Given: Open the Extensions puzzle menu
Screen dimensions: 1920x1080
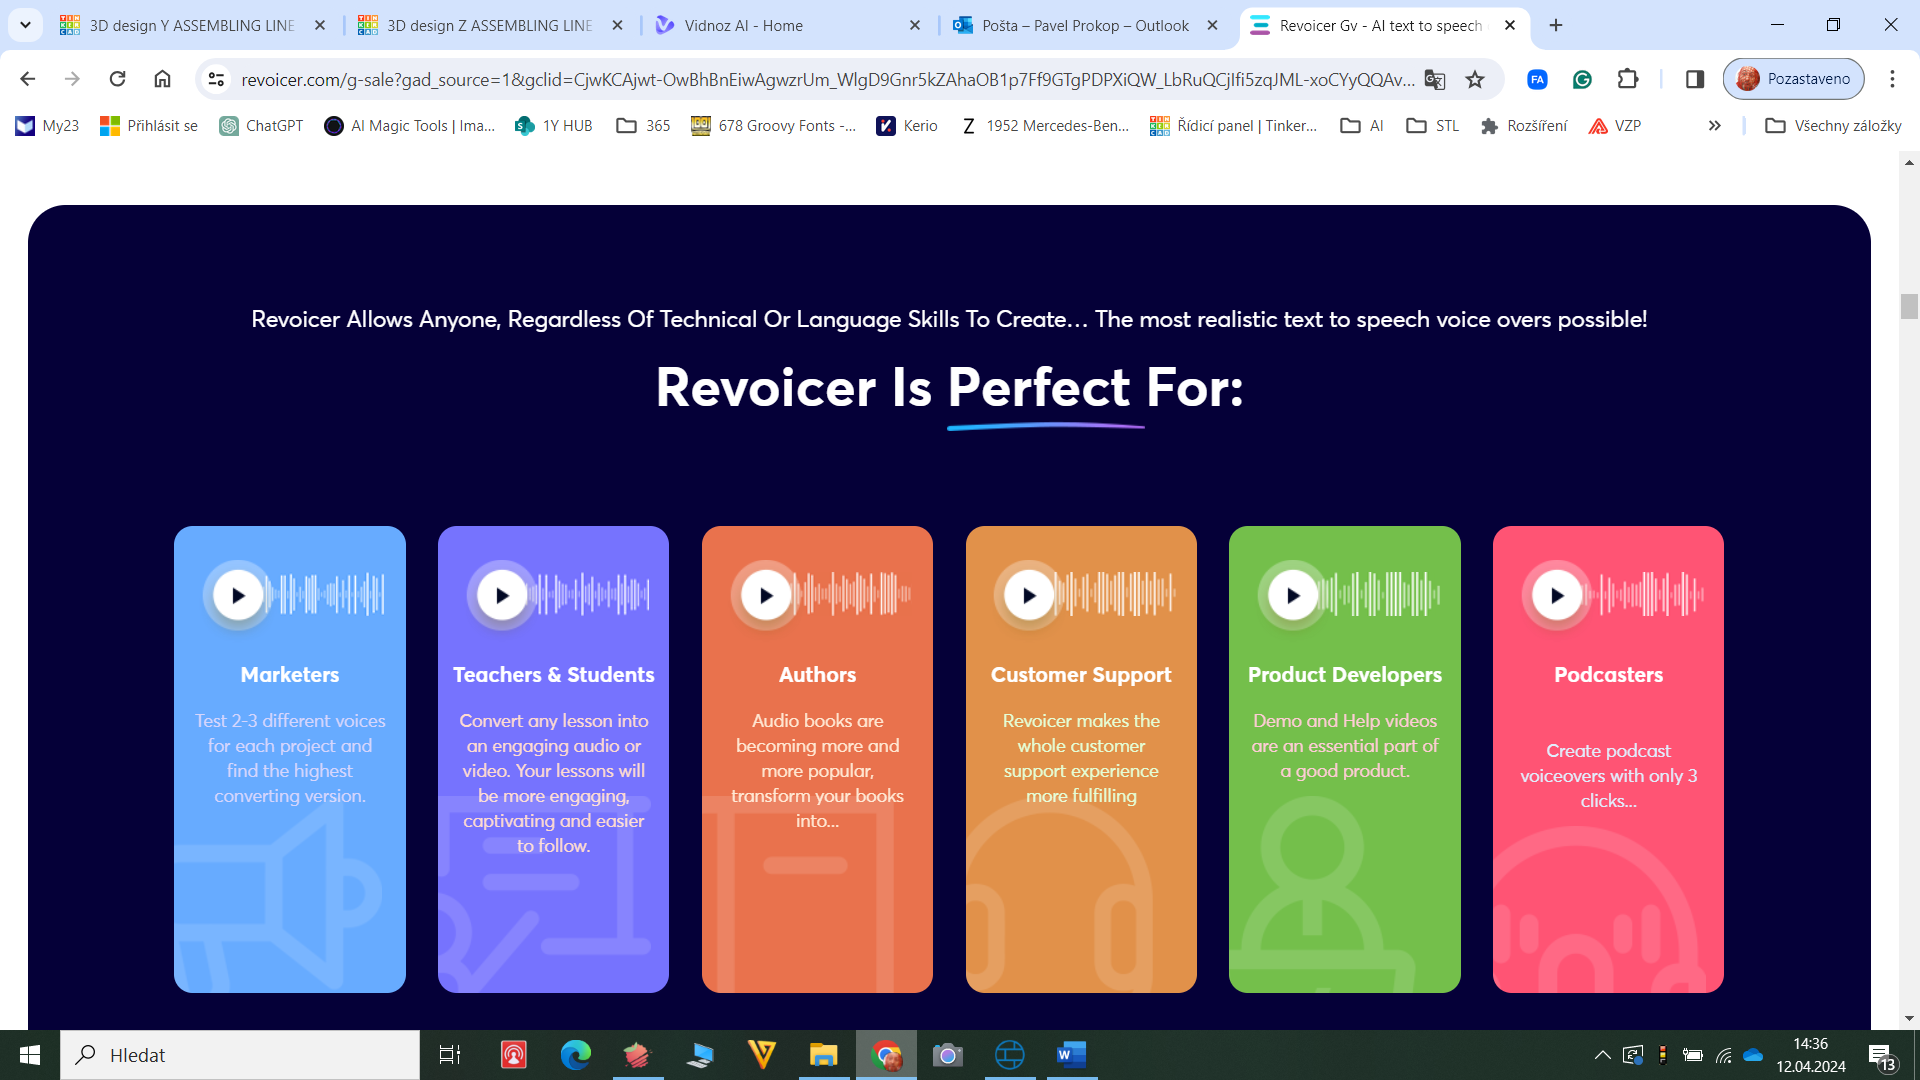Looking at the screenshot, I should [x=1628, y=79].
